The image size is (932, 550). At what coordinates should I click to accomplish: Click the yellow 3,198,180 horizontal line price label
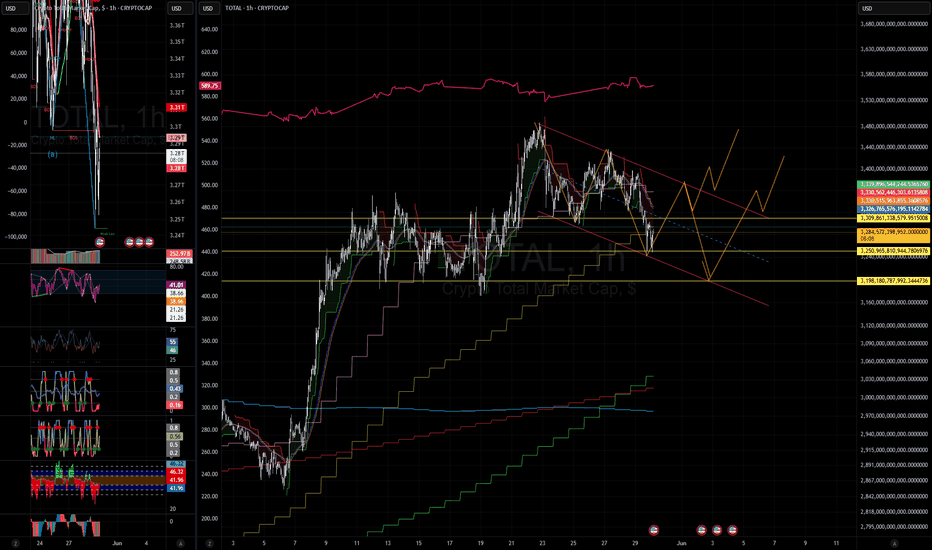tap(893, 281)
